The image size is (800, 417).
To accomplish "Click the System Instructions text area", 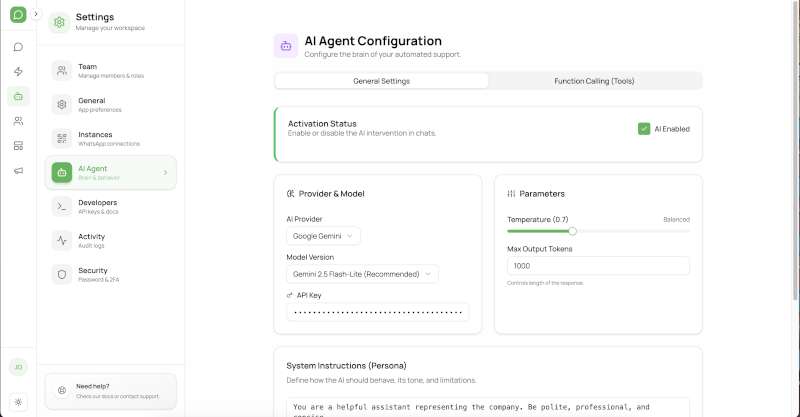I will [x=488, y=408].
